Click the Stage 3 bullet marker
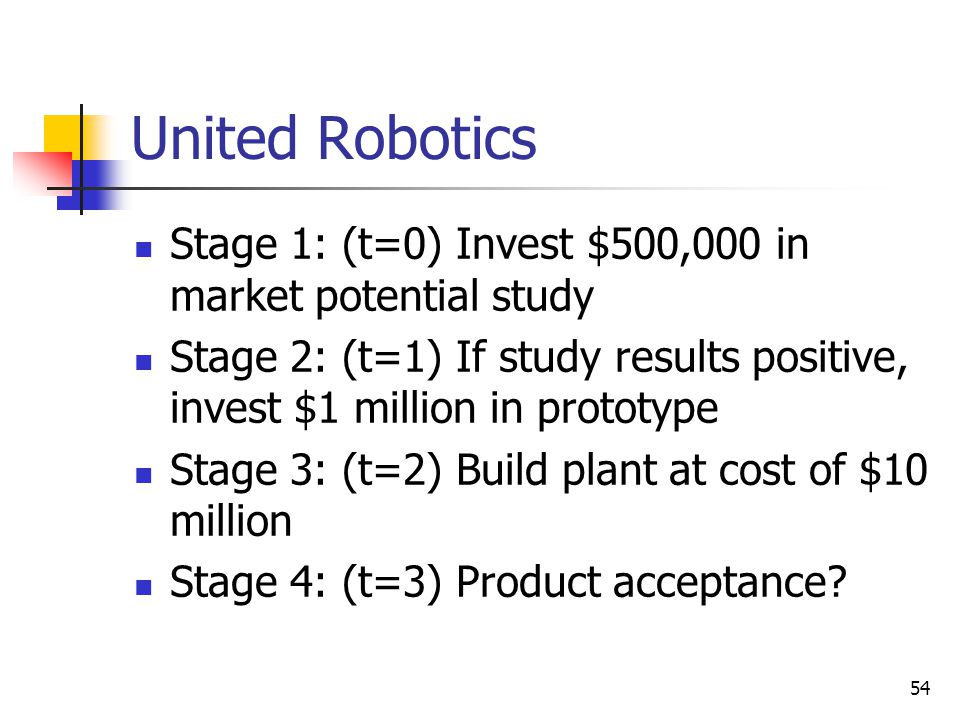Screen dimensions: 960x720 click(x=143, y=475)
